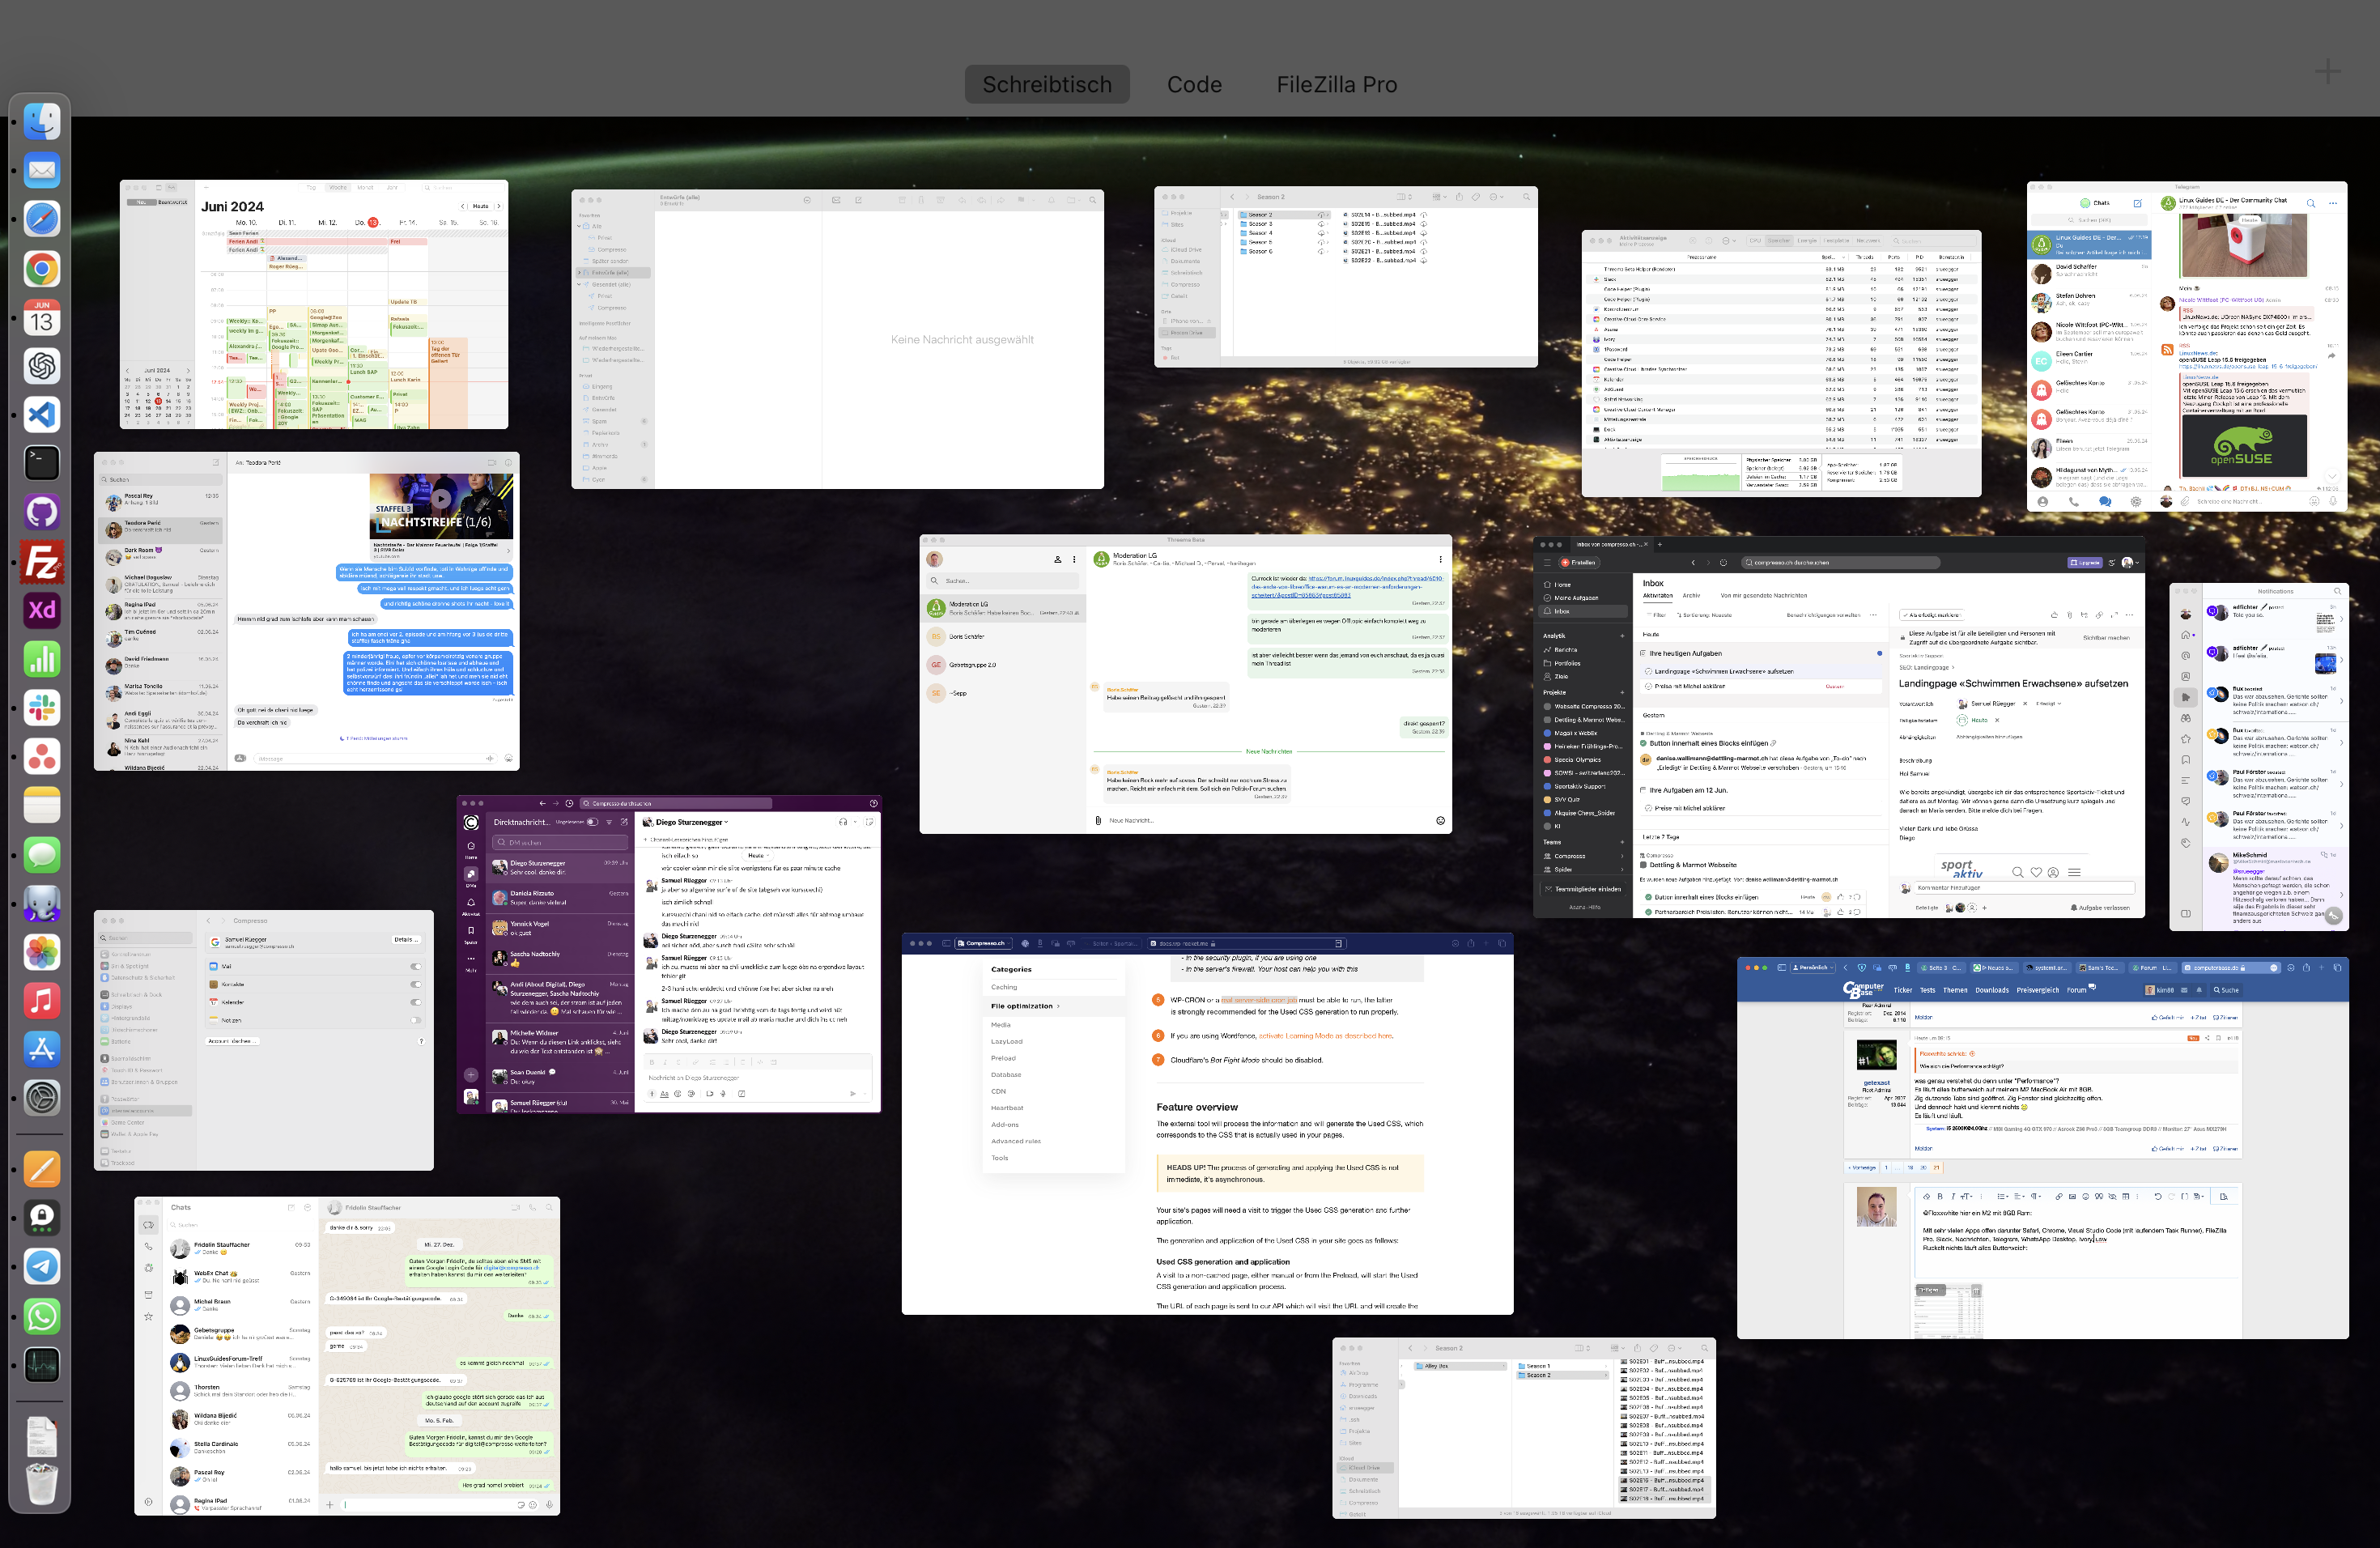2380x1548 pixels.
Task: Enable the Notizen account switch
Action: (x=415, y=1020)
